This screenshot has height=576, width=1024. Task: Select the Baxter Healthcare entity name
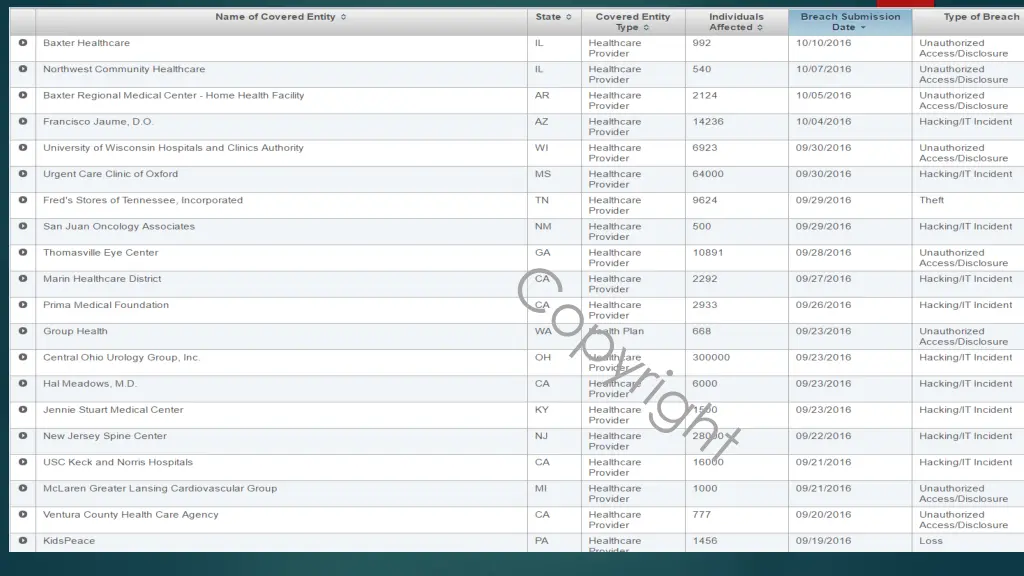tap(86, 42)
